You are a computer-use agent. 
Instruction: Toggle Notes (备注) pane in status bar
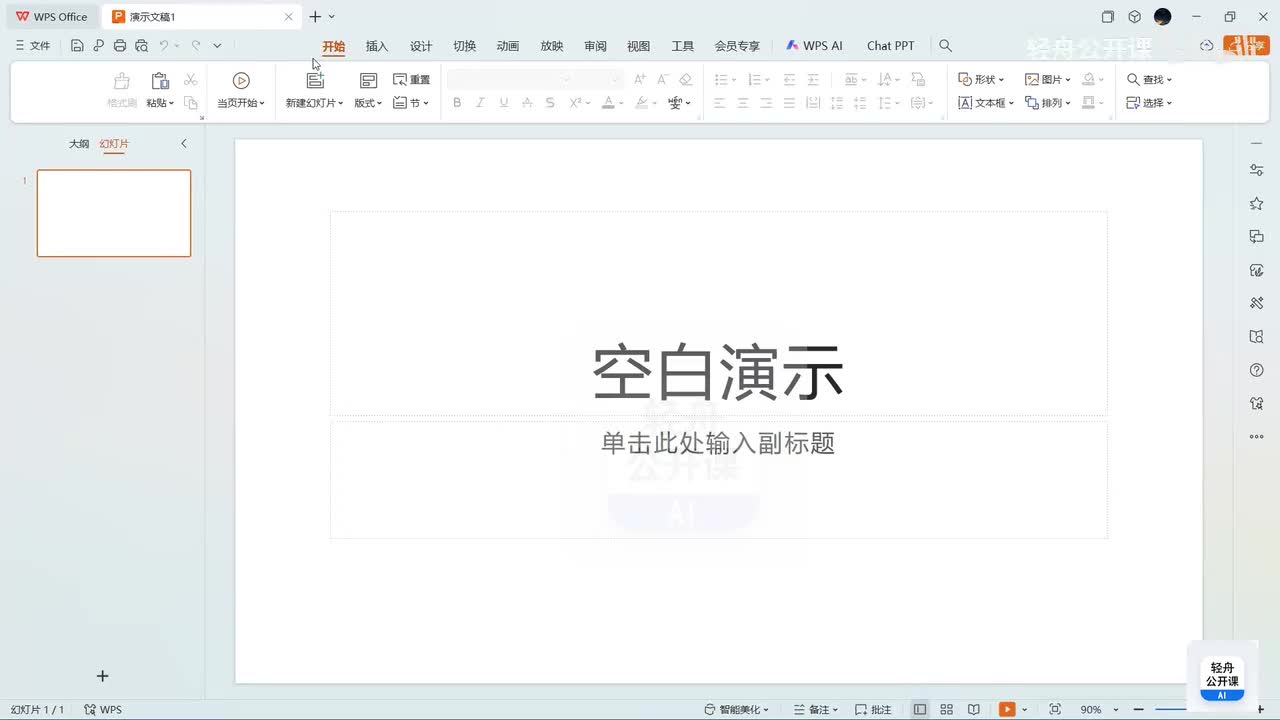[816, 709]
